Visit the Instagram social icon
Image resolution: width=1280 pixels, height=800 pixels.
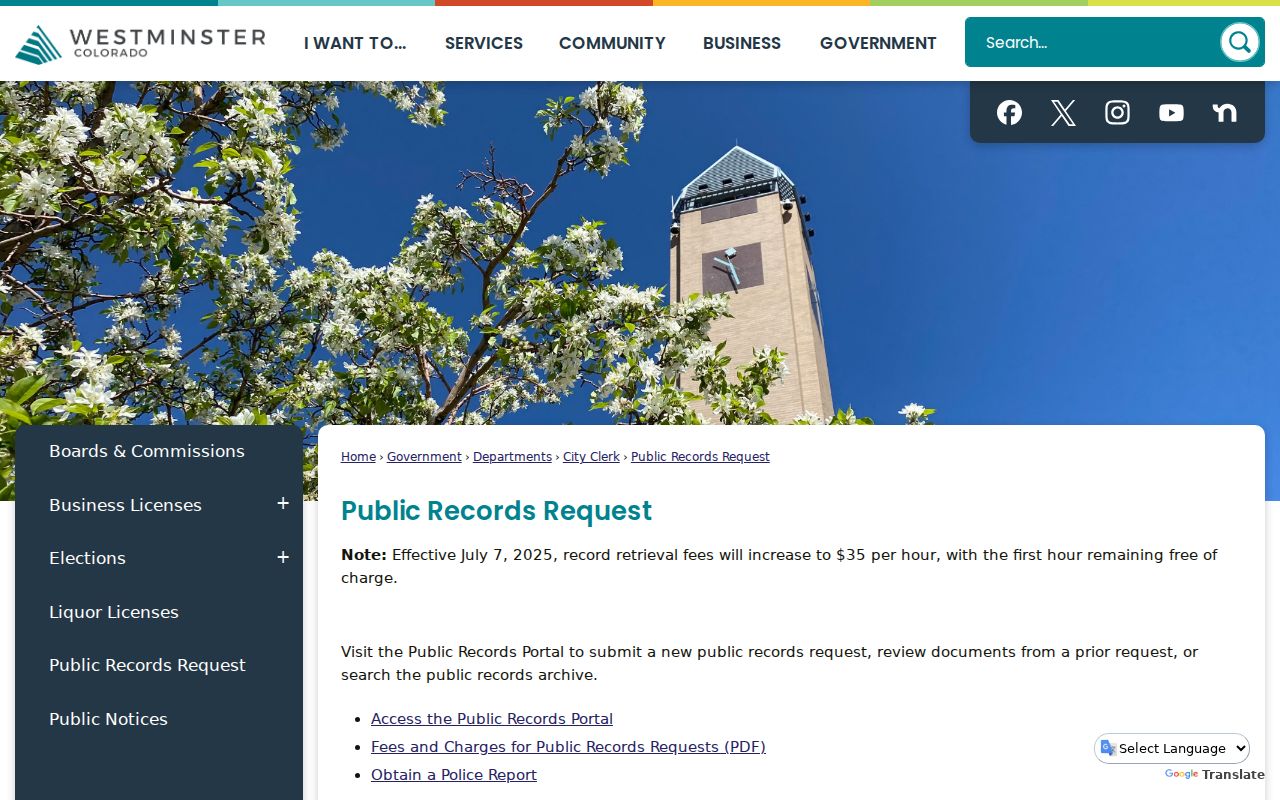[1117, 113]
